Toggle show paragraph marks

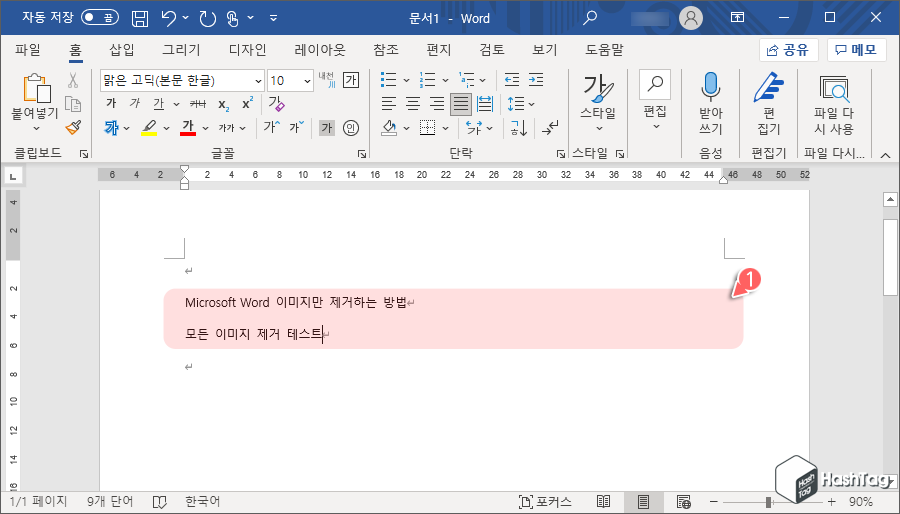(550, 128)
